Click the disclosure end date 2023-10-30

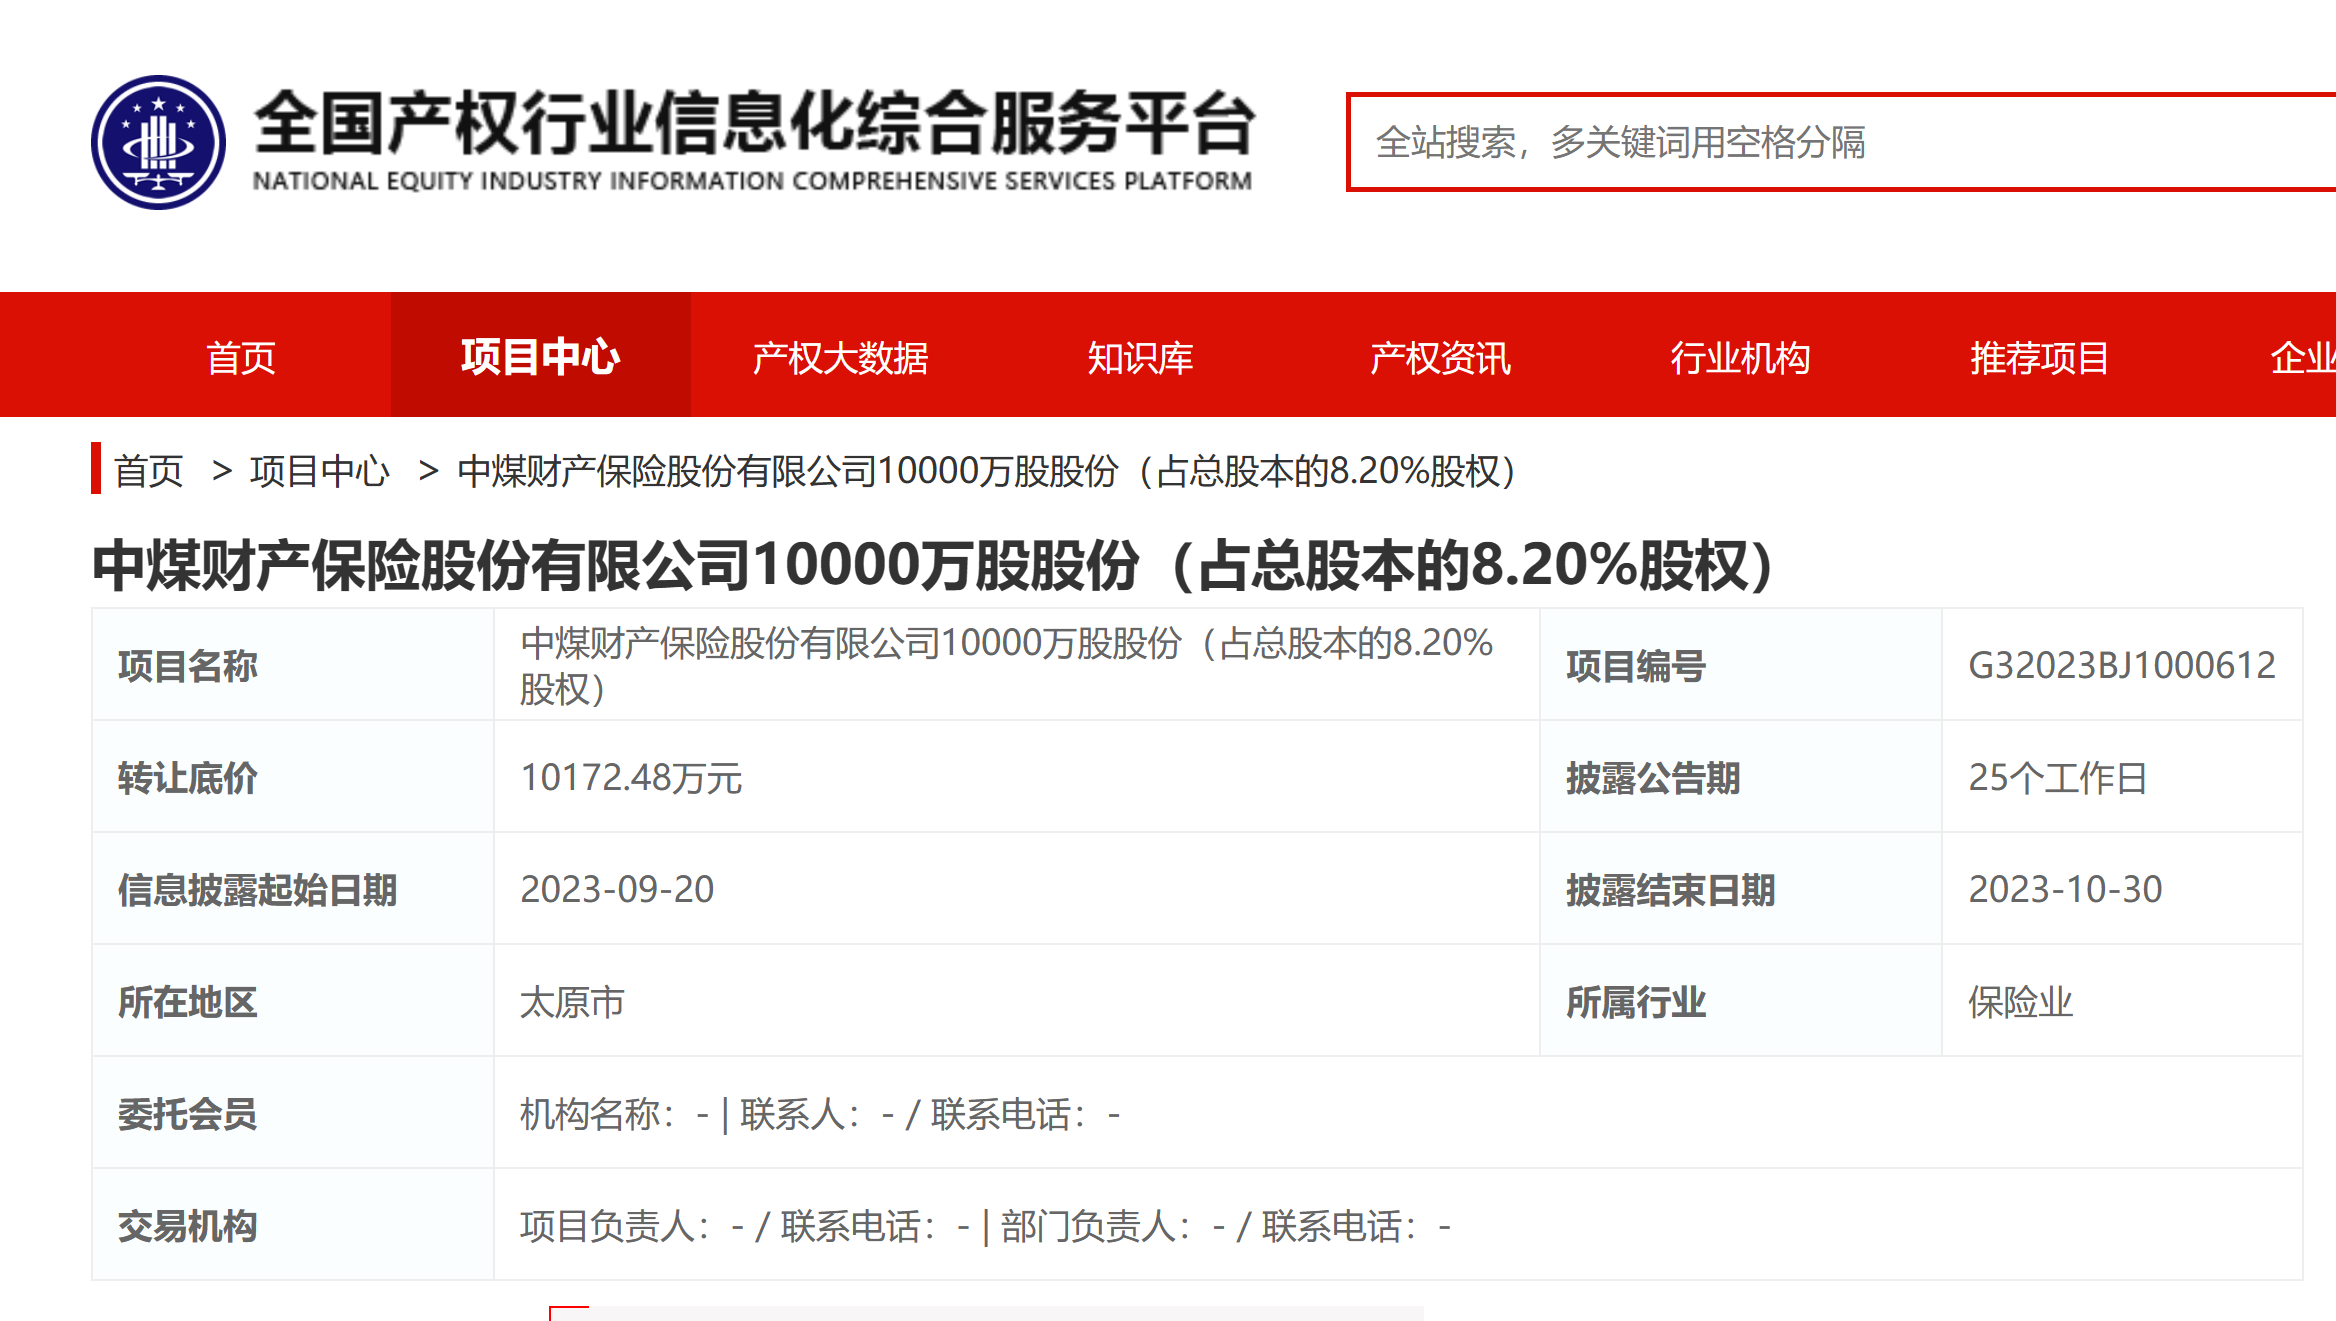tap(2065, 889)
